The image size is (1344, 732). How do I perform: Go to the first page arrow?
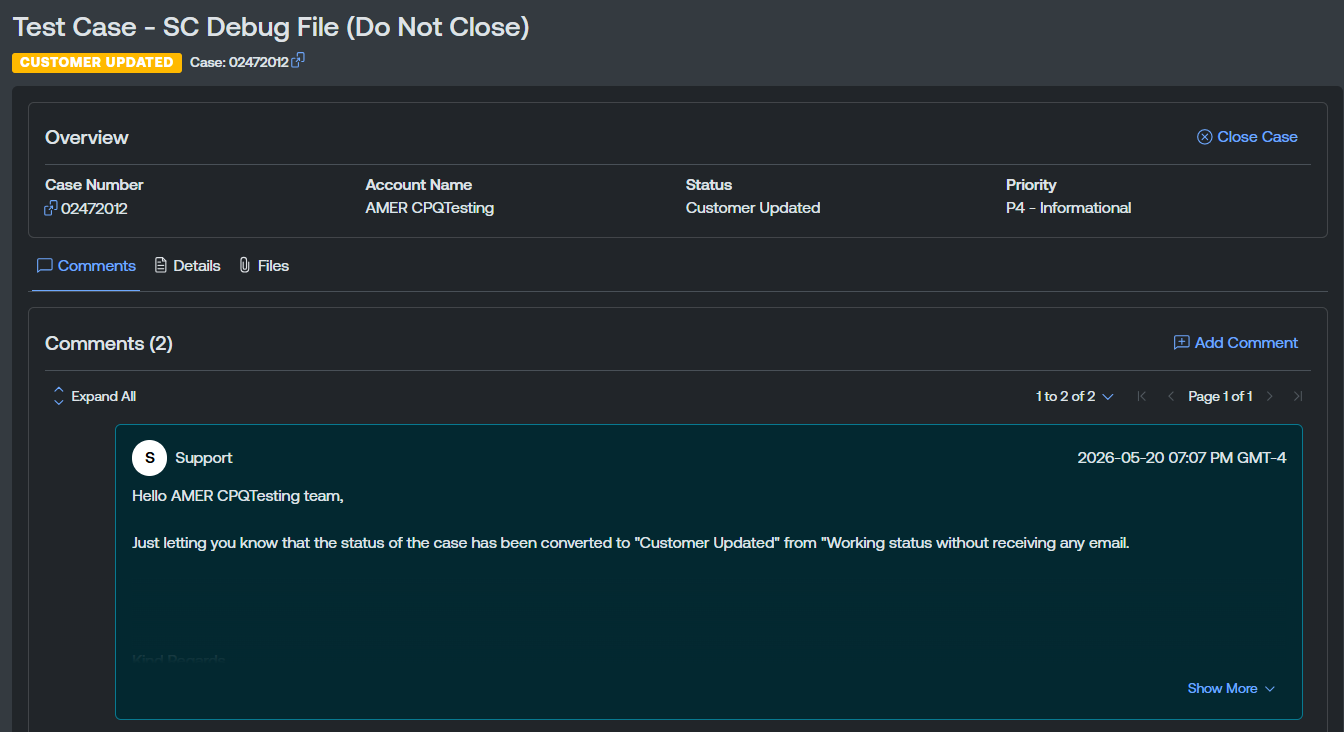(1142, 397)
